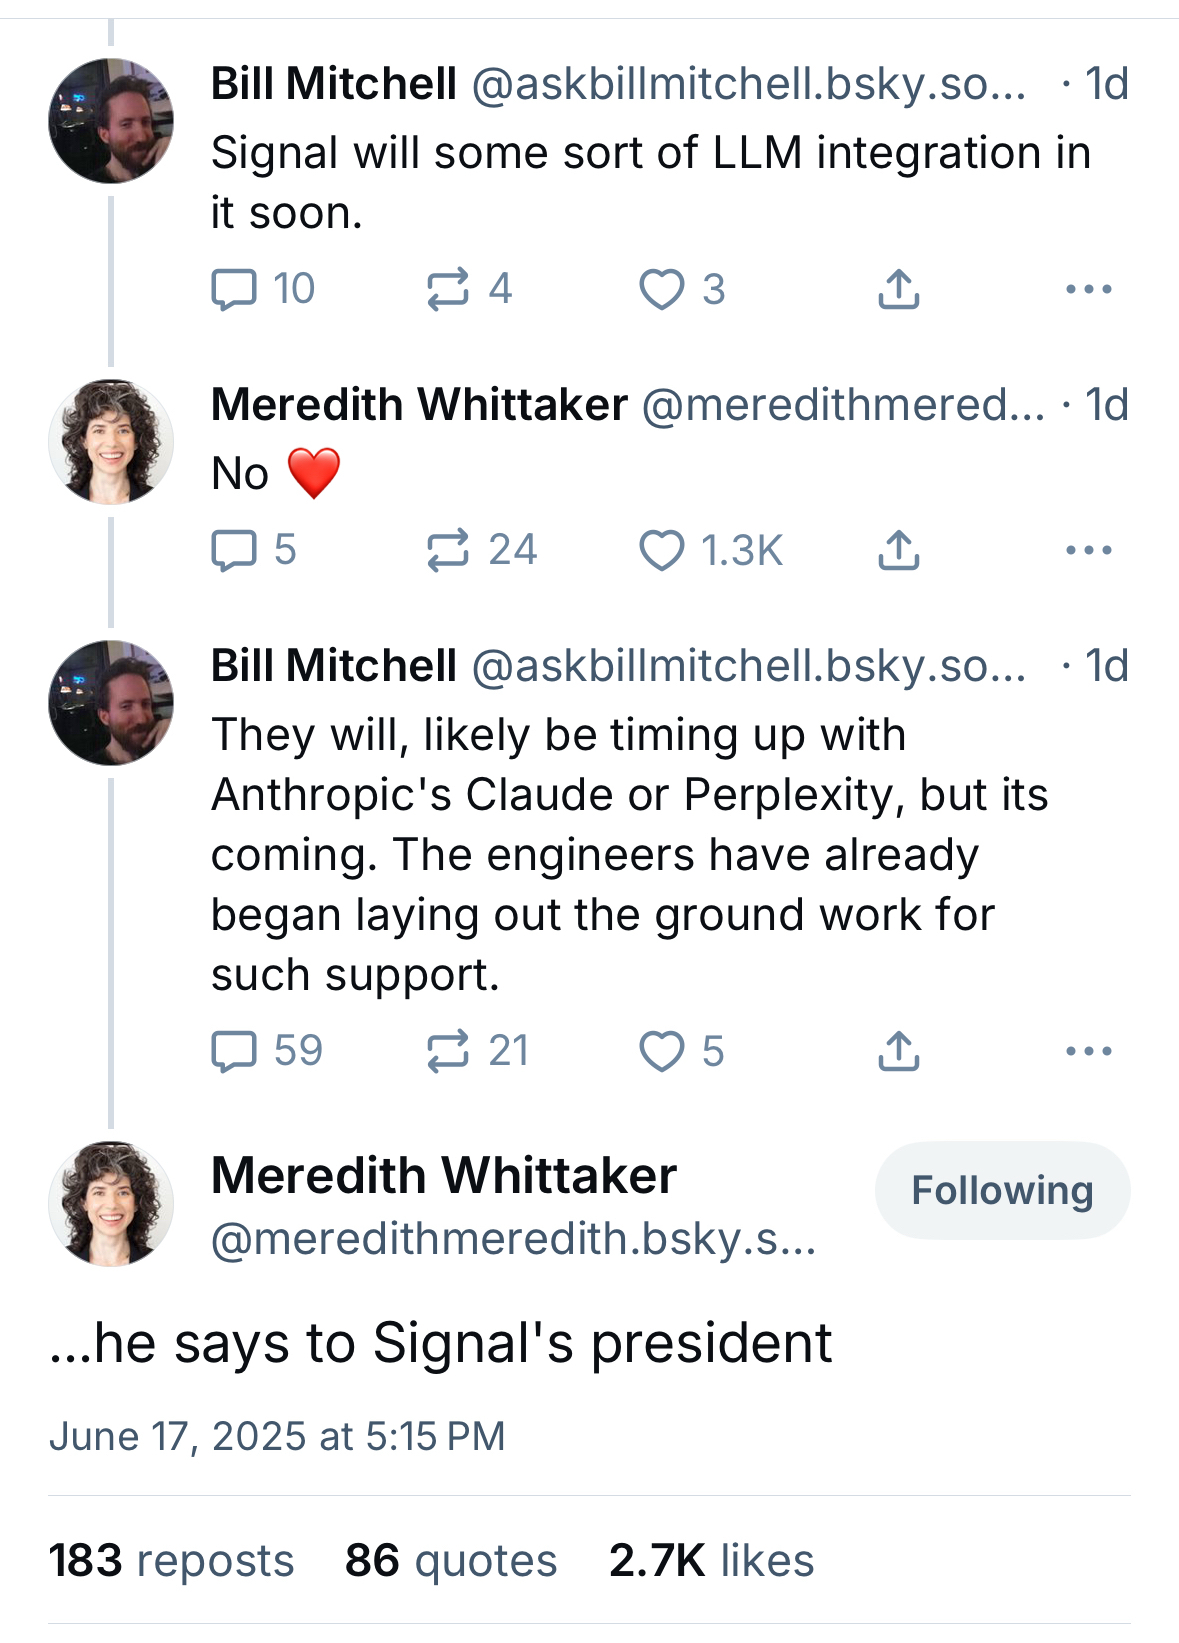1179x1643 pixels.
Task: Repost the post with 21 reposts
Action: [x=447, y=1051]
